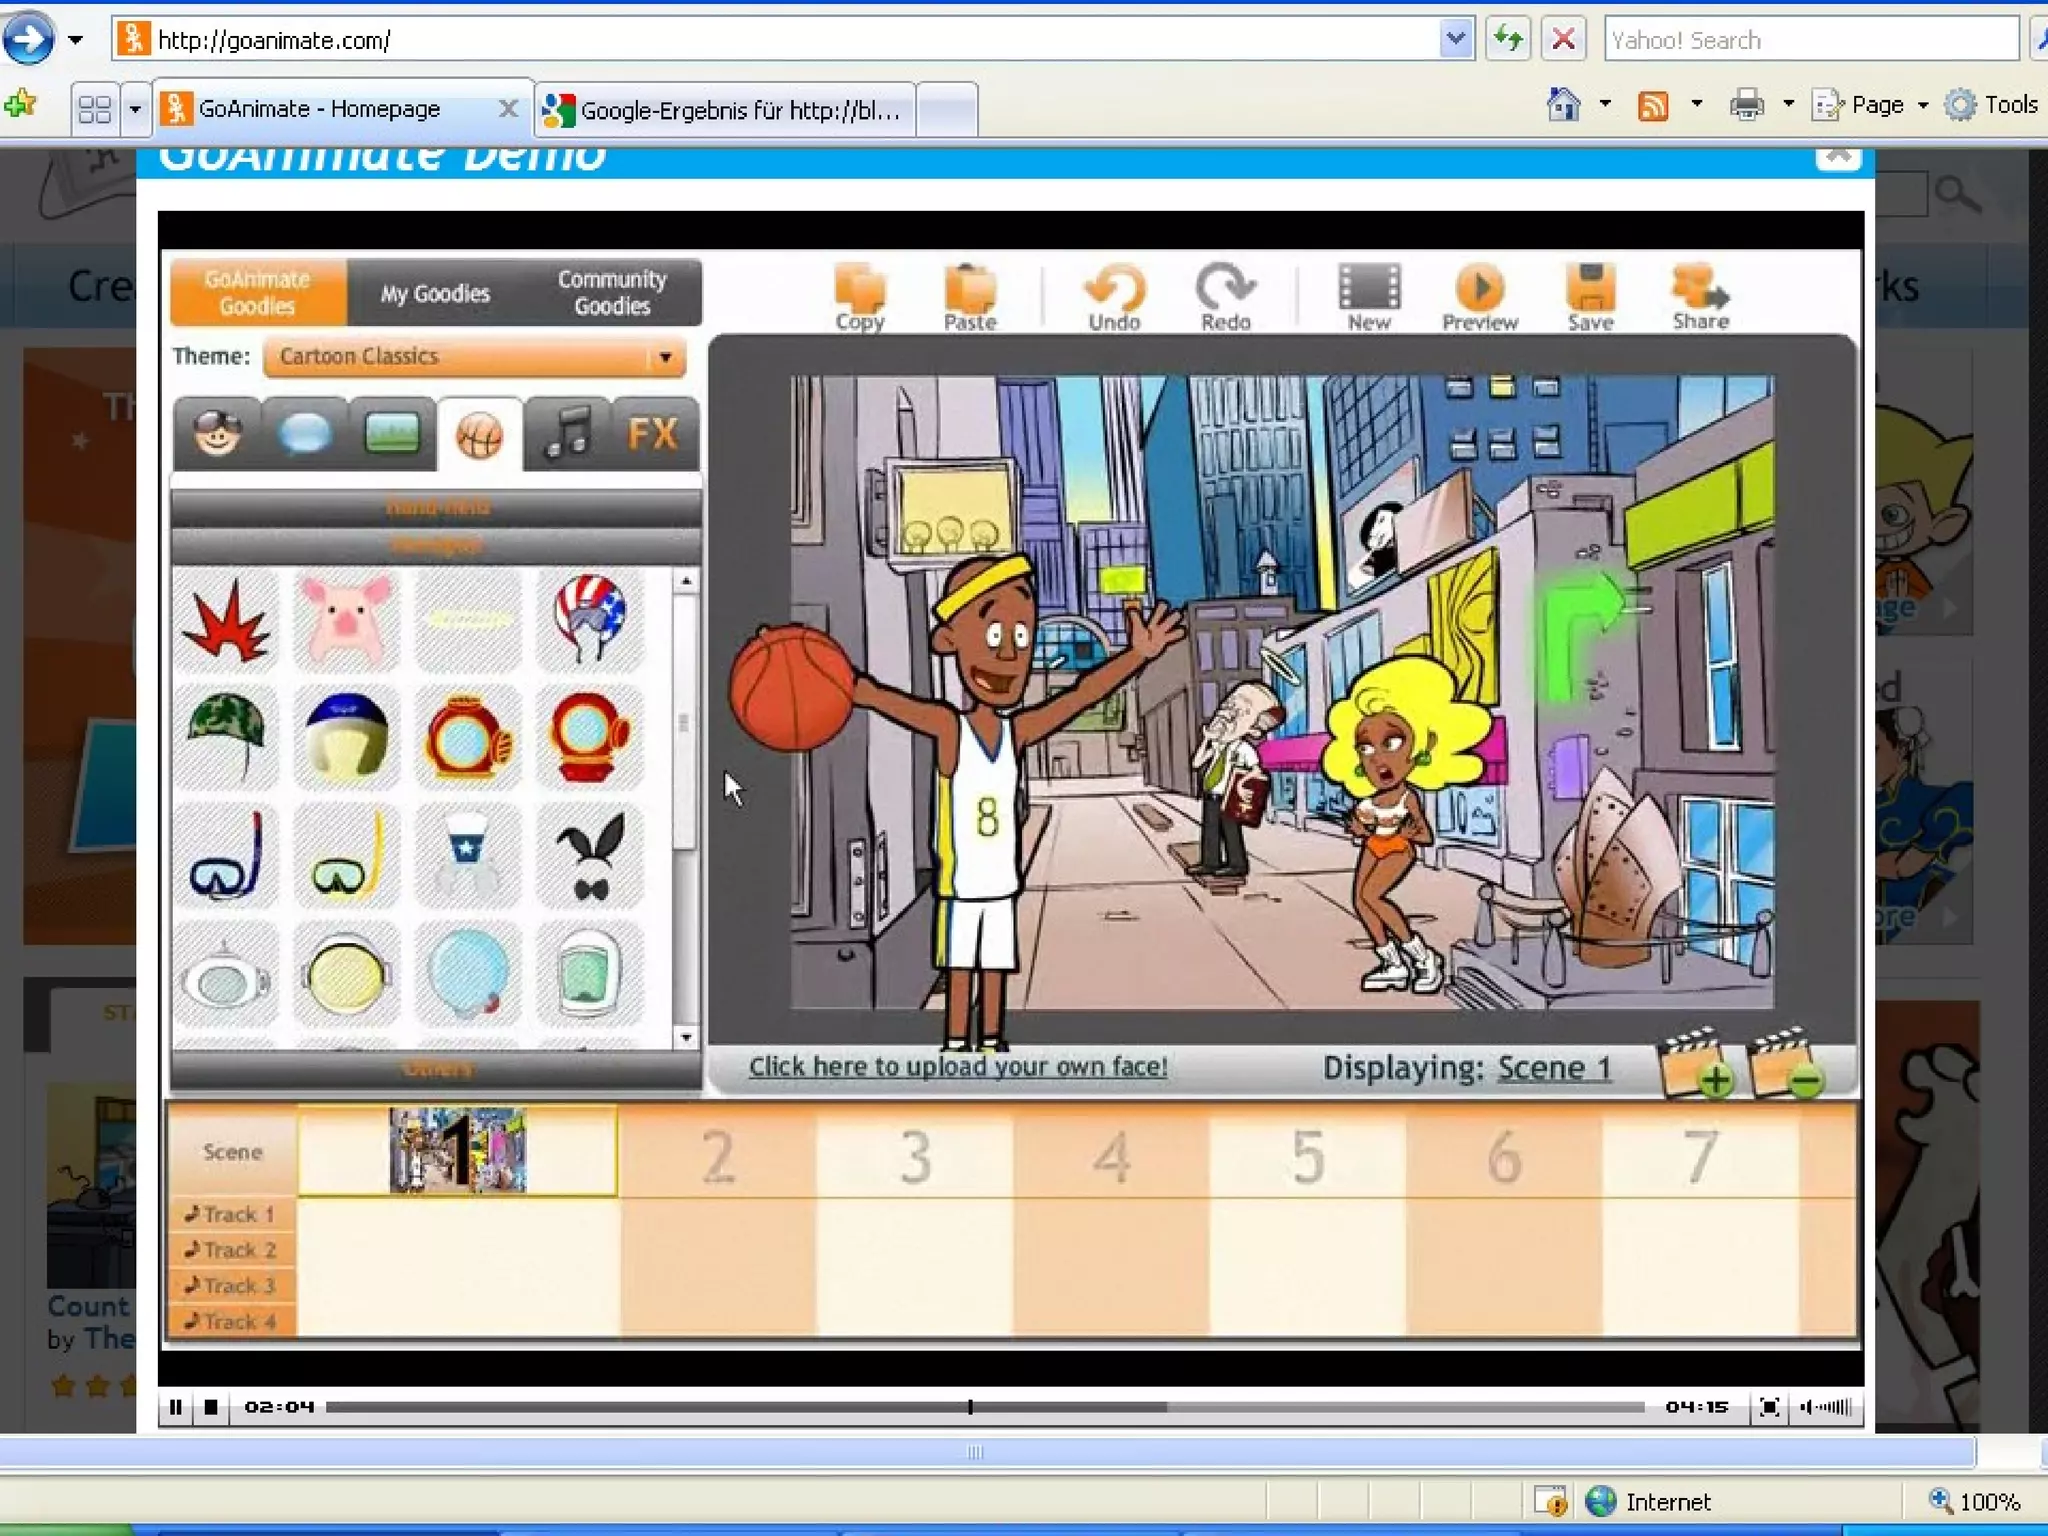Select the pink pig mask prop
Viewport: 2048px width, 1536px height.
(346, 619)
